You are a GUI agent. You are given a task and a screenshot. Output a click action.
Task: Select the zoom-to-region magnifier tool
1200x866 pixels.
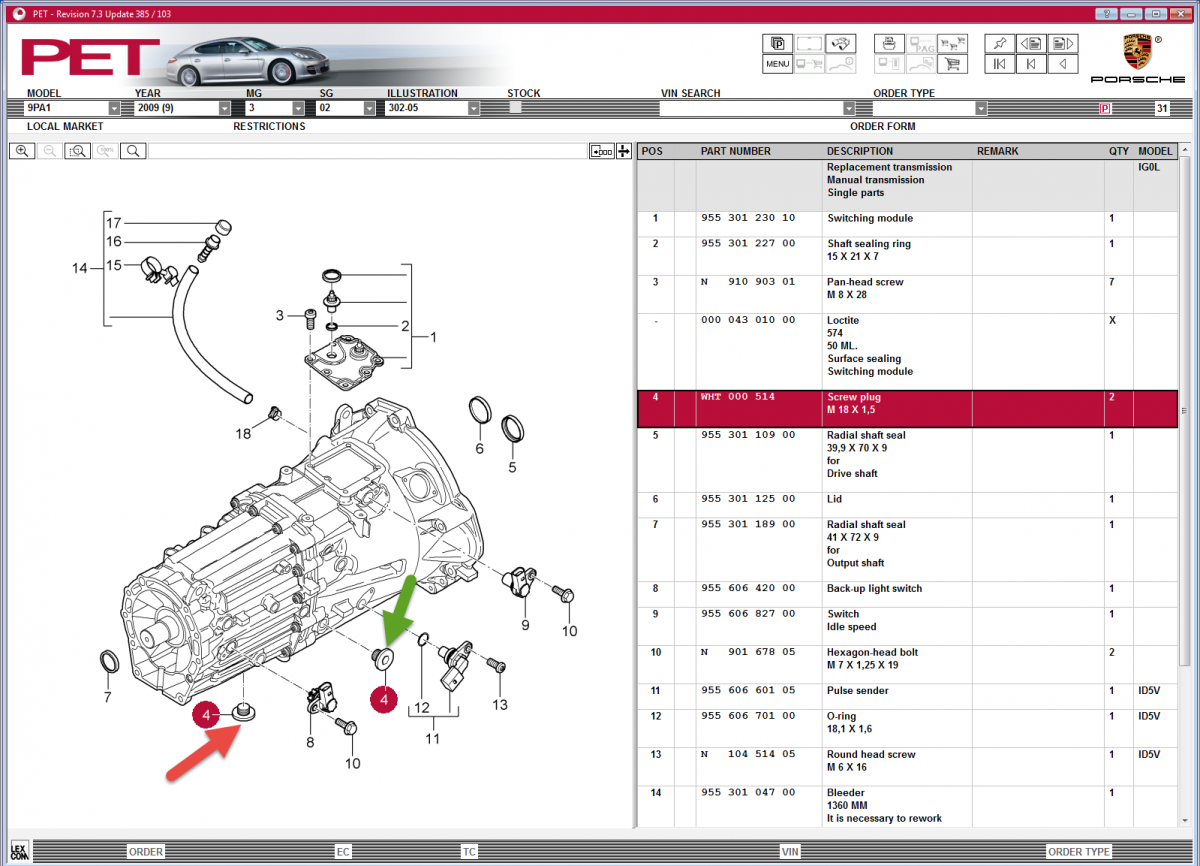point(77,151)
